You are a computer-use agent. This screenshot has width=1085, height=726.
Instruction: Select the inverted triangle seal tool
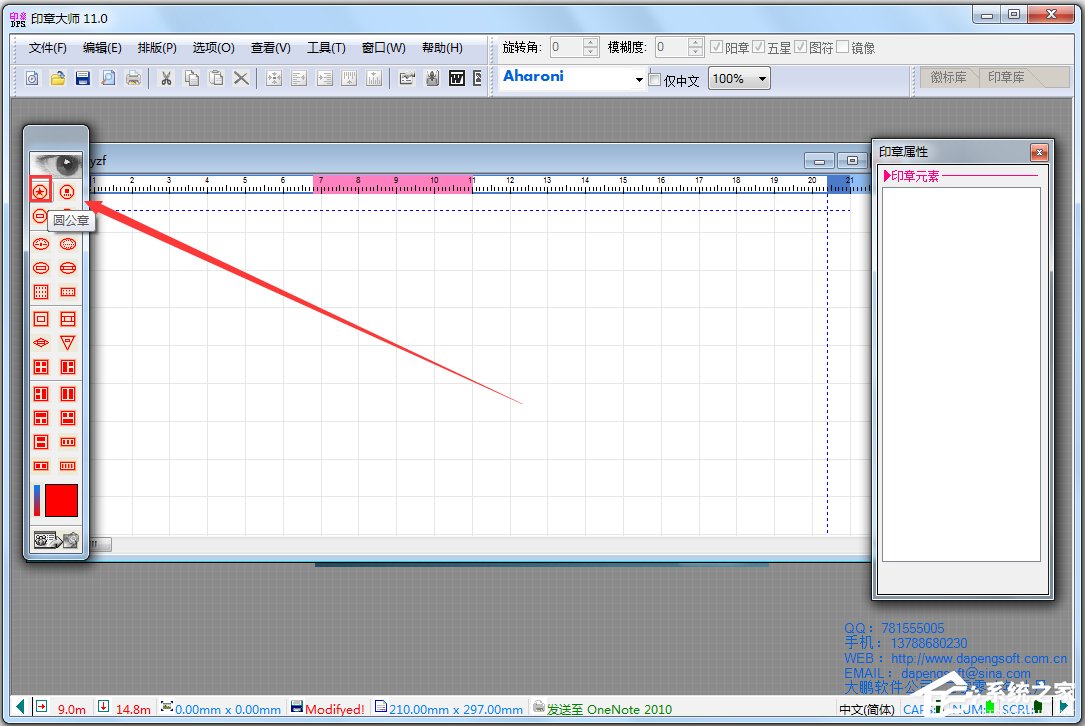click(x=68, y=343)
